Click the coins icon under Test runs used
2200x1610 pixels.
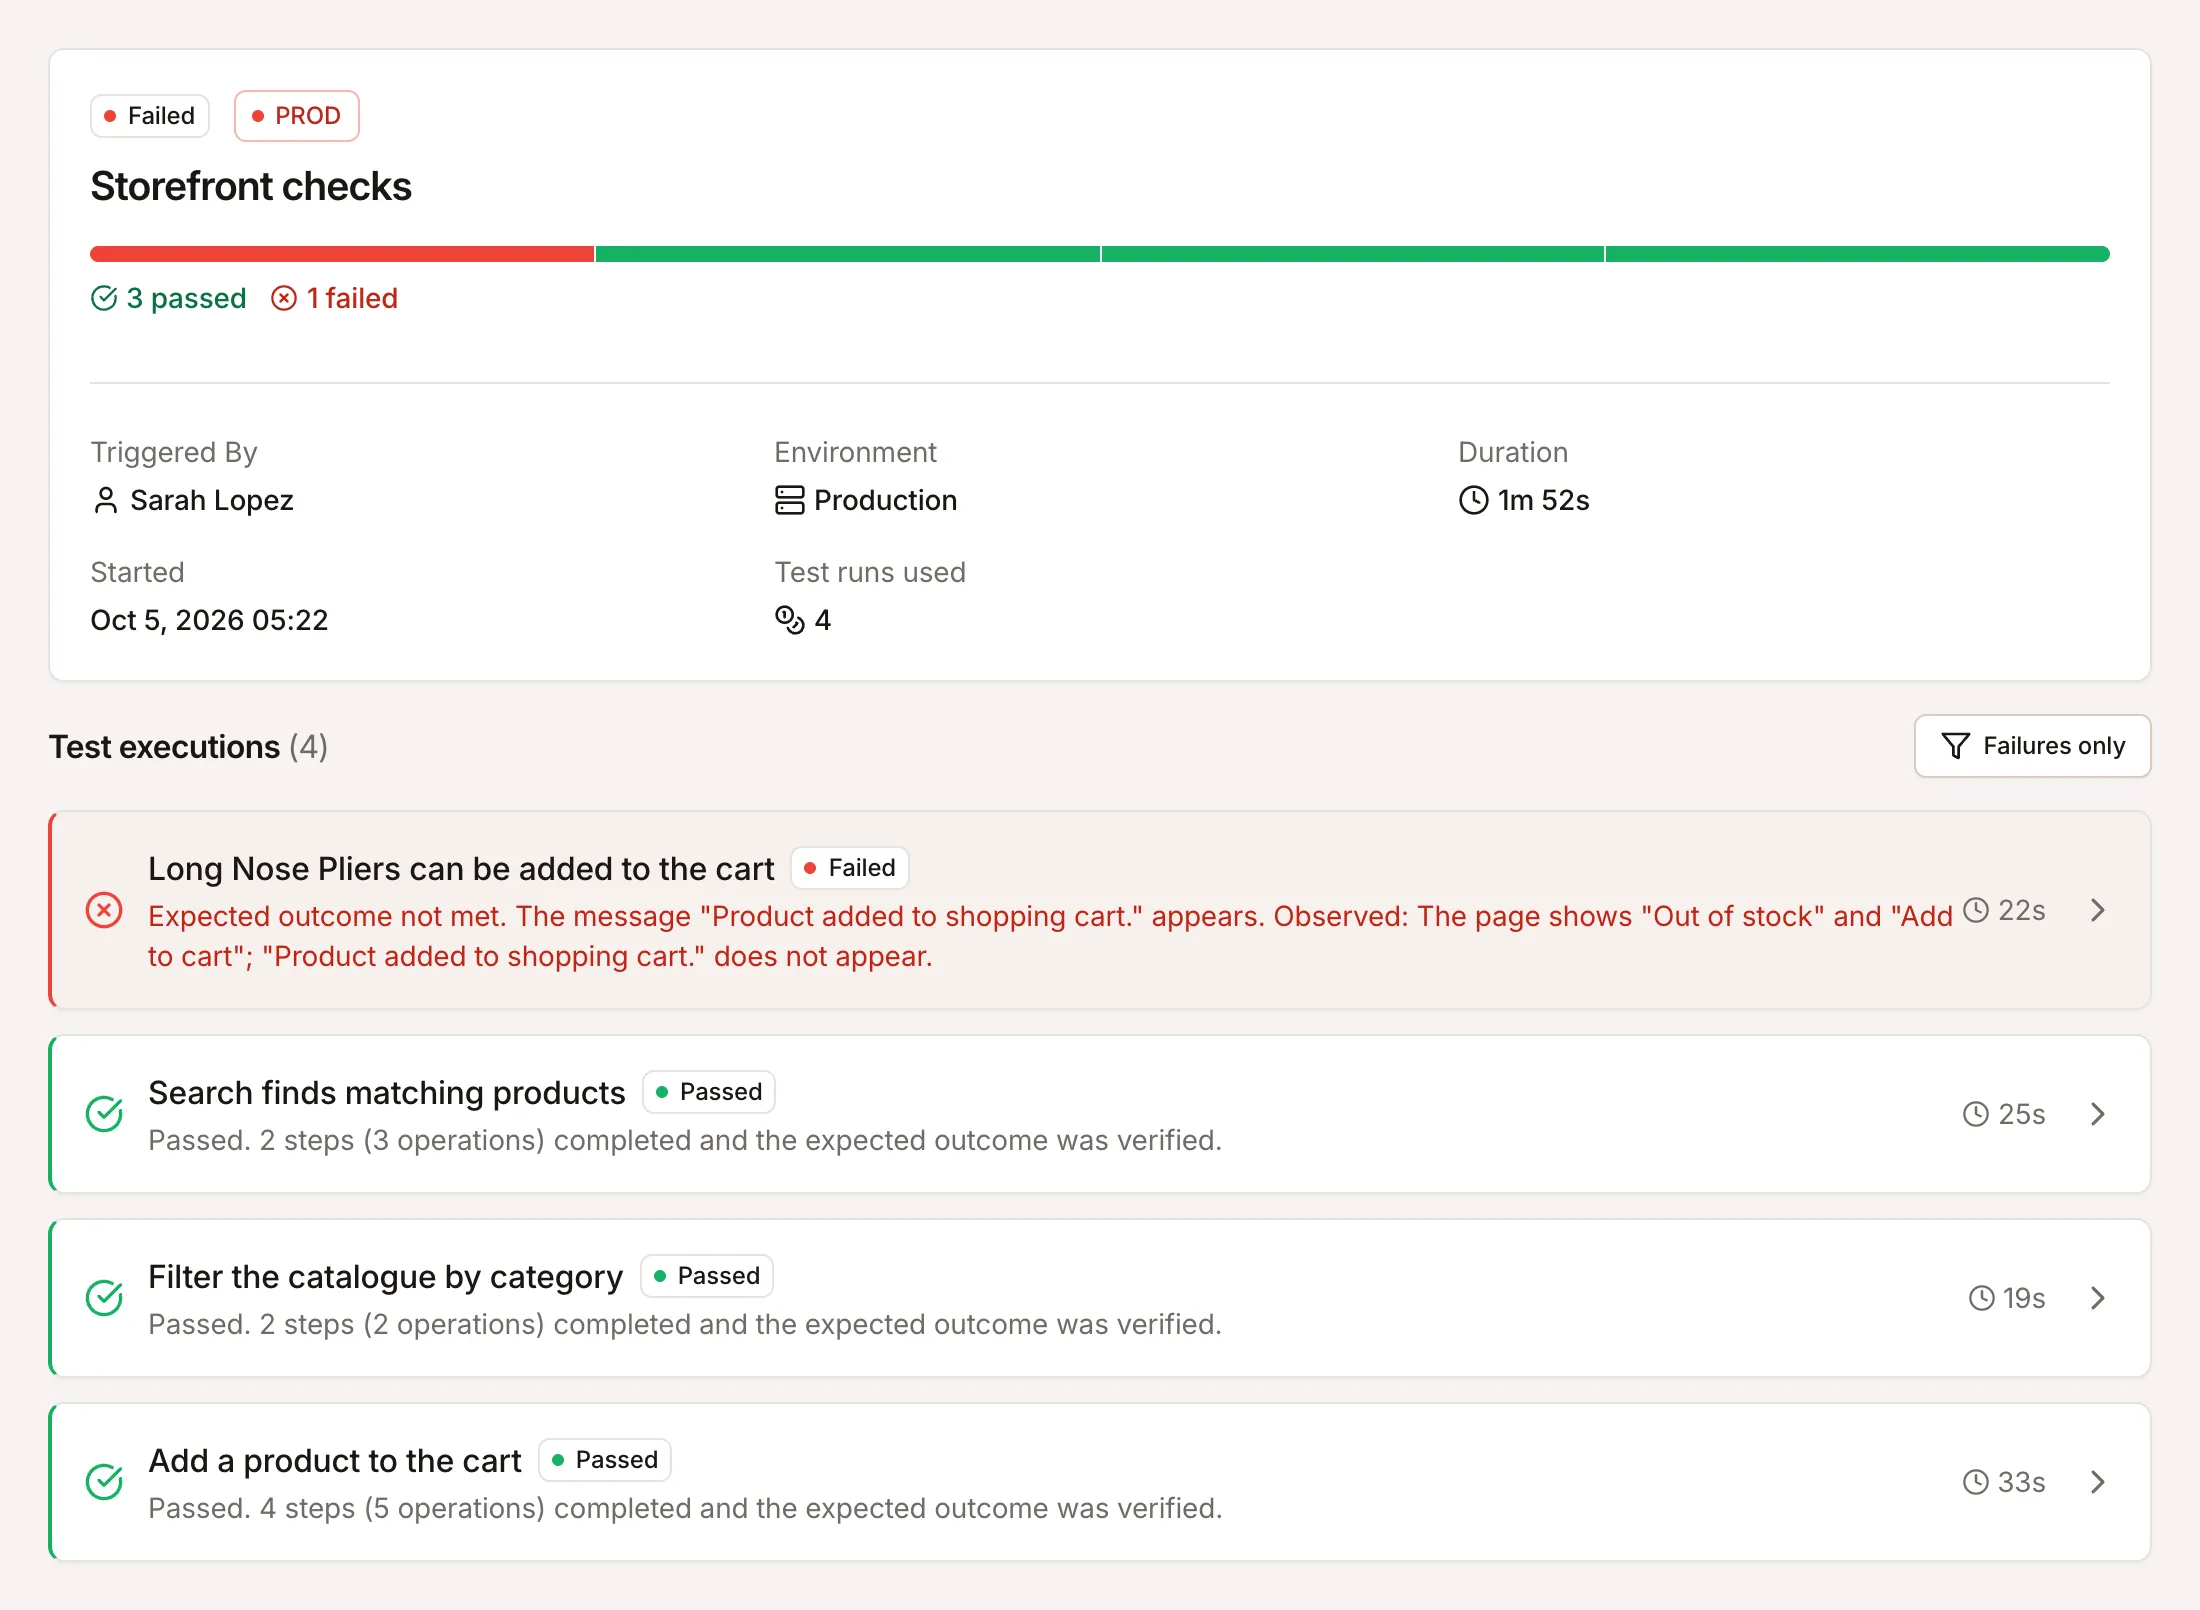coord(790,620)
